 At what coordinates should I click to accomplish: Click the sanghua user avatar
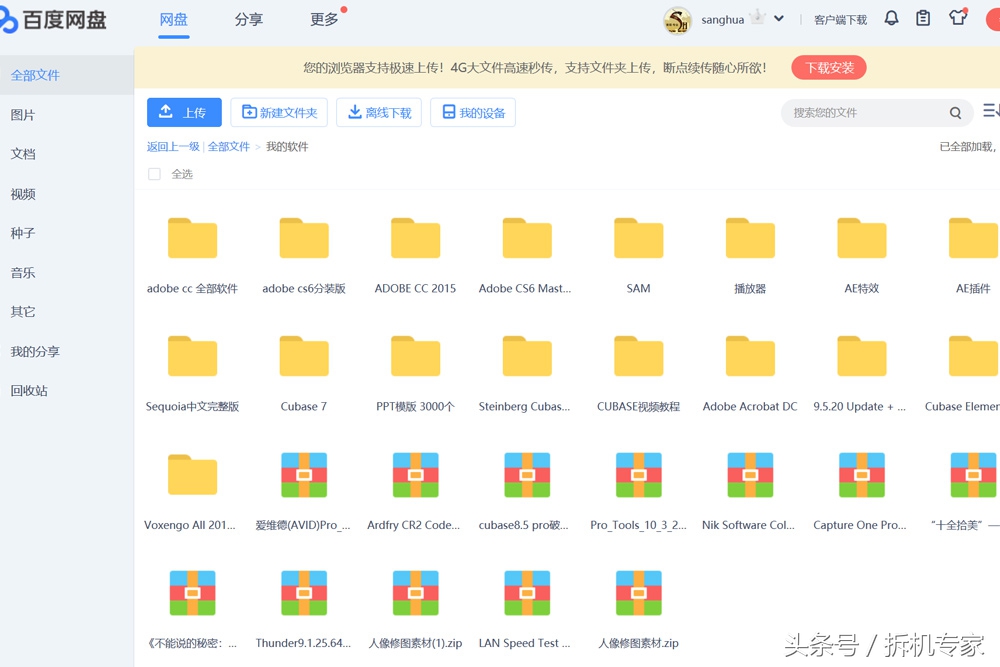[677, 20]
